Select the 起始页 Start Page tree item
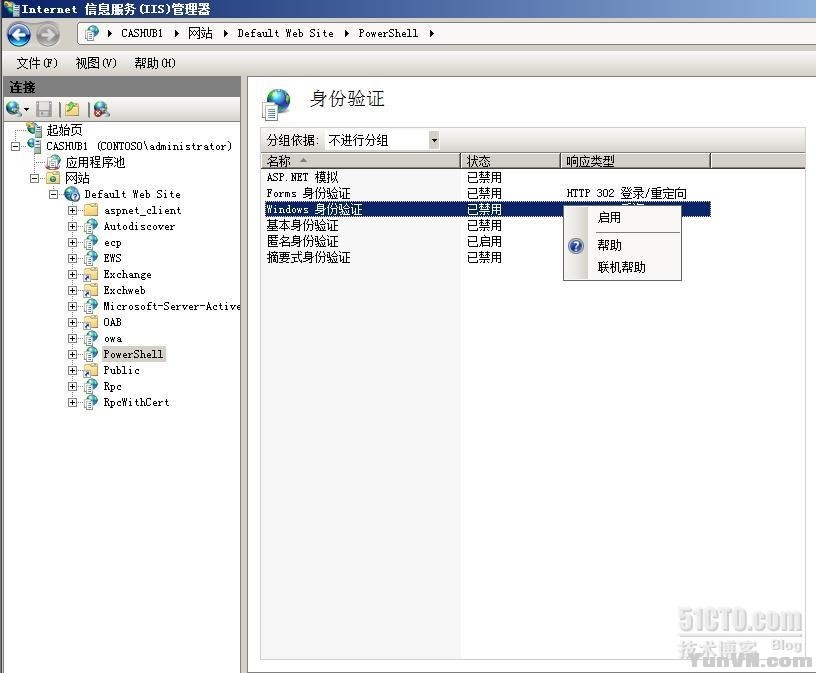This screenshot has height=673, width=816. 64,130
